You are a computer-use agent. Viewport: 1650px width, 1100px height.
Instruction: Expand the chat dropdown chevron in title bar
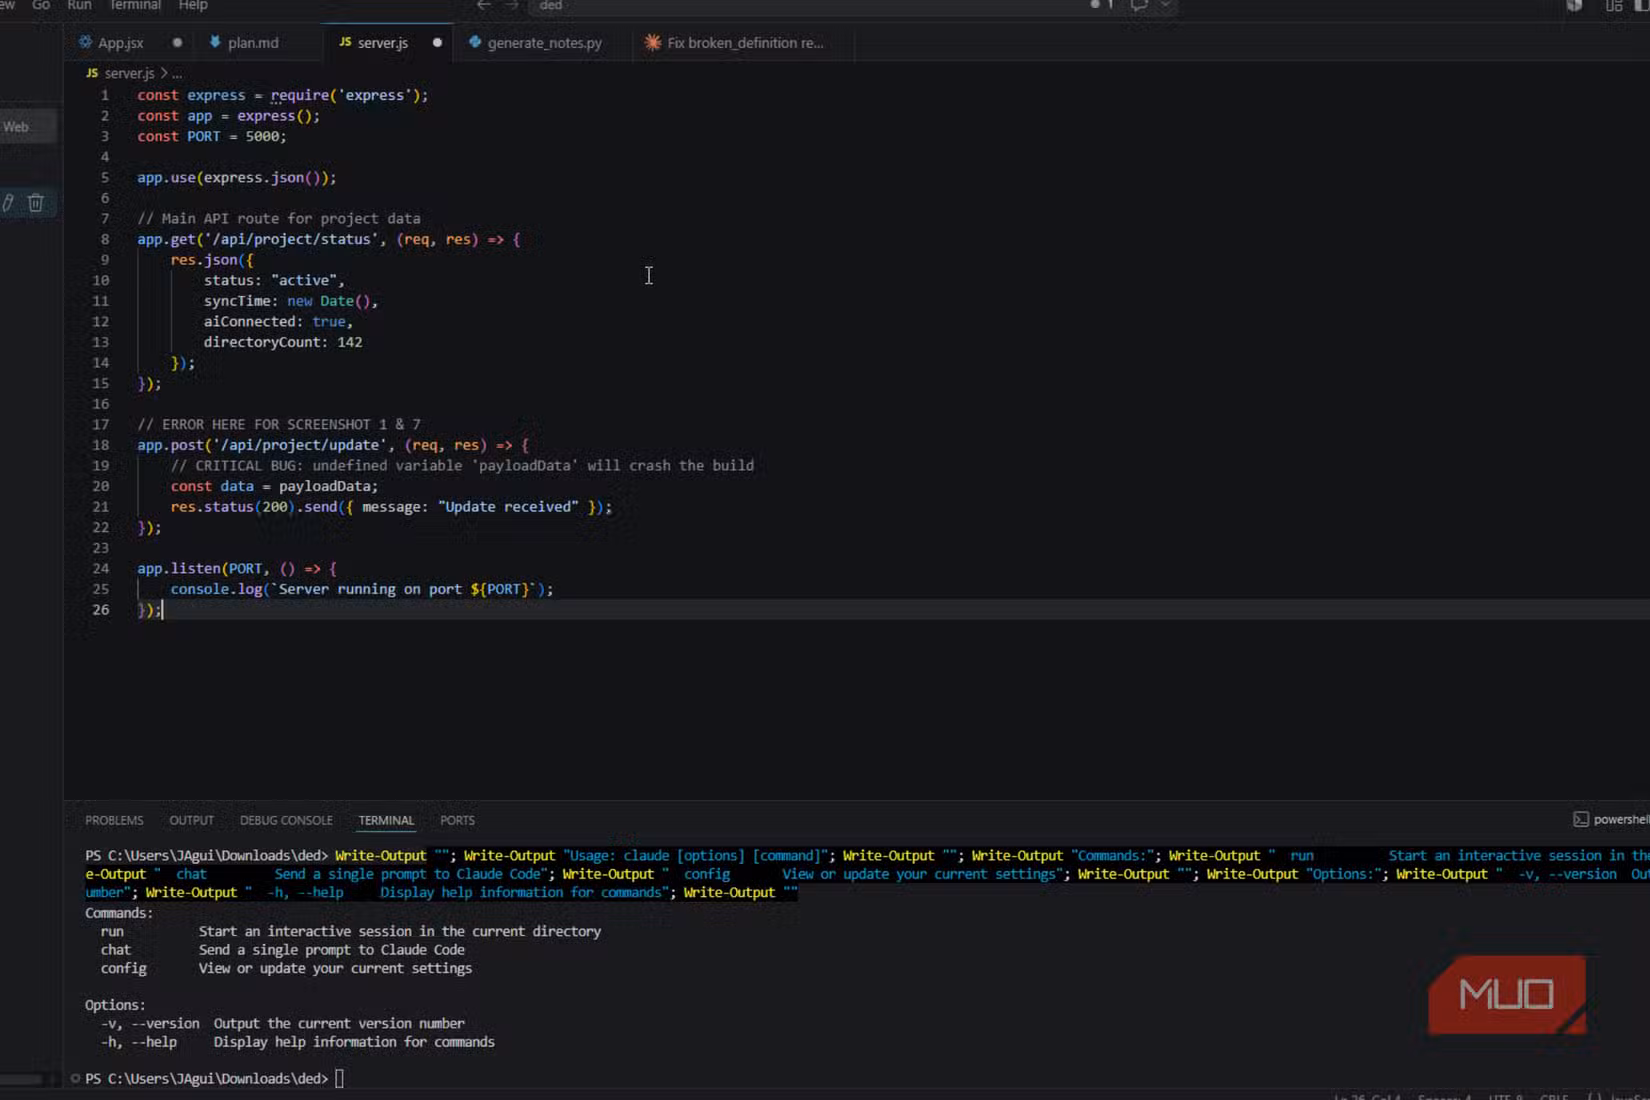(x=1165, y=5)
